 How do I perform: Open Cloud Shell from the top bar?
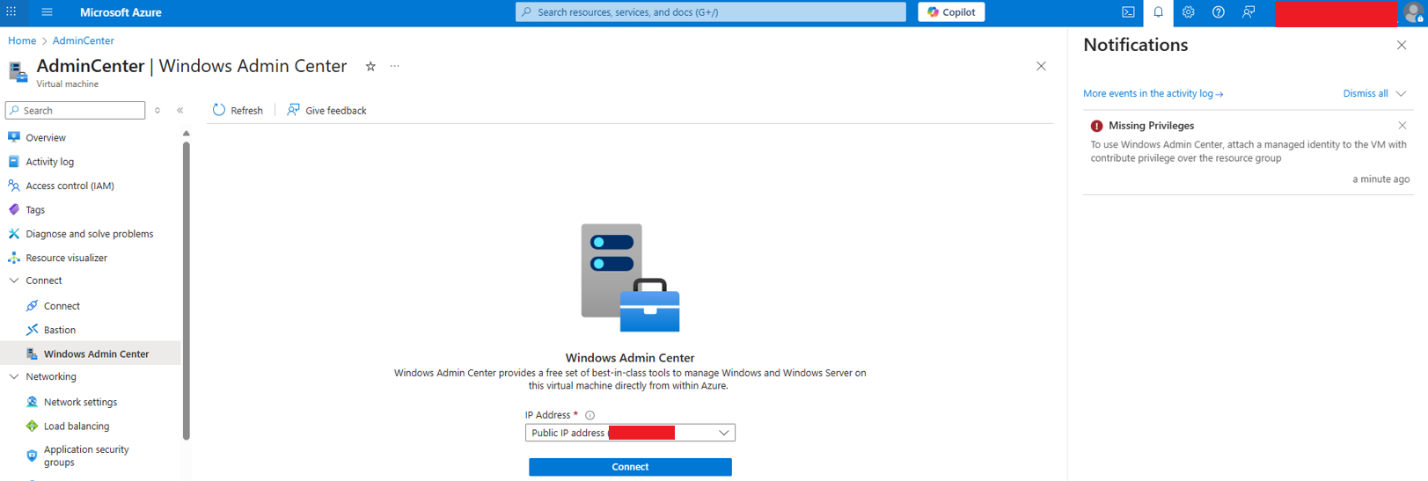tap(1128, 12)
